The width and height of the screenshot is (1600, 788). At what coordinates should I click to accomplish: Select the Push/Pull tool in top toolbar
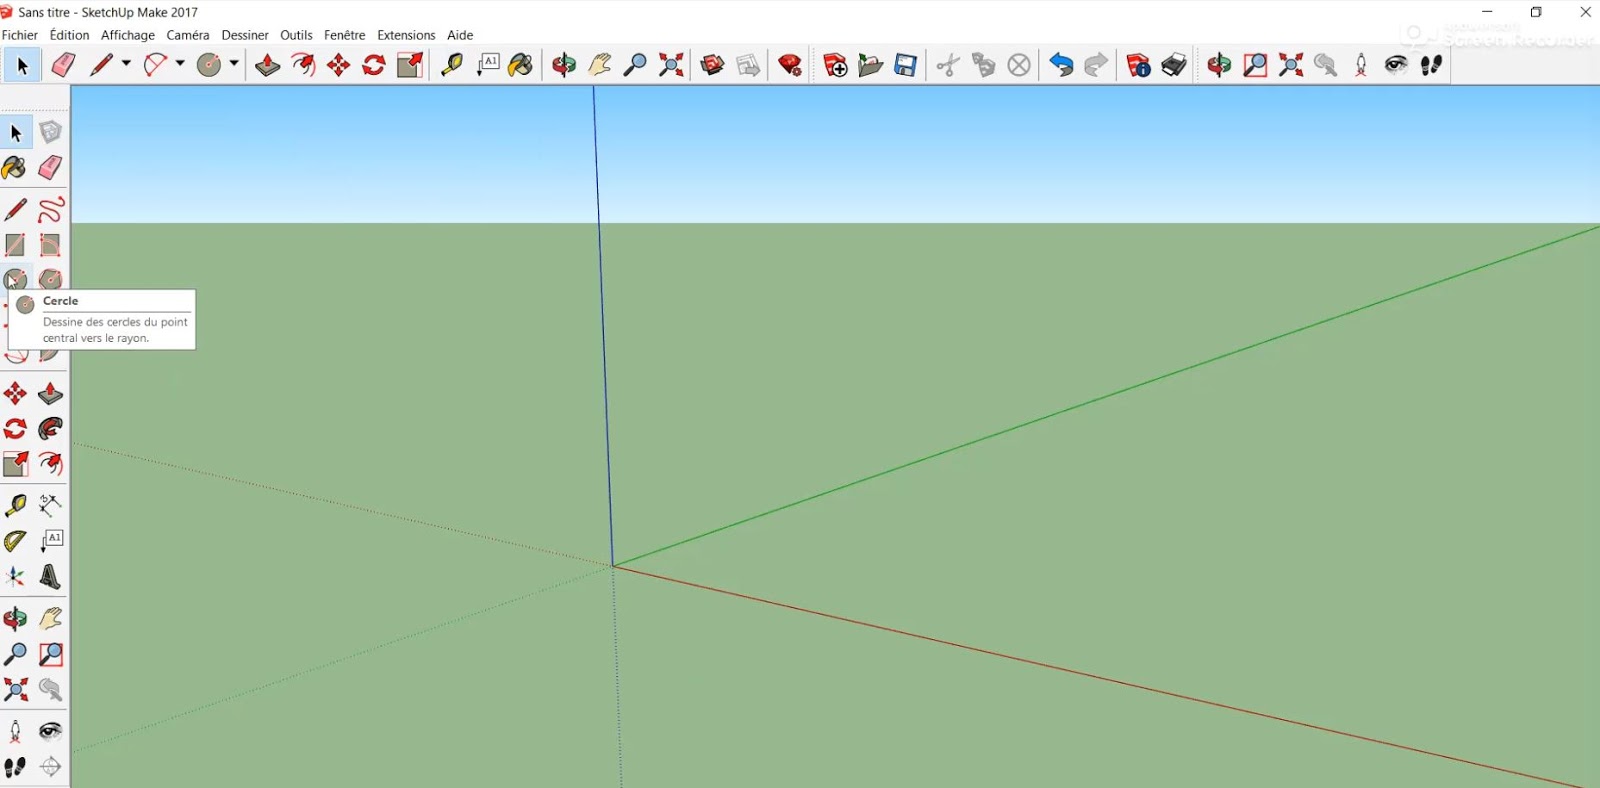[267, 65]
